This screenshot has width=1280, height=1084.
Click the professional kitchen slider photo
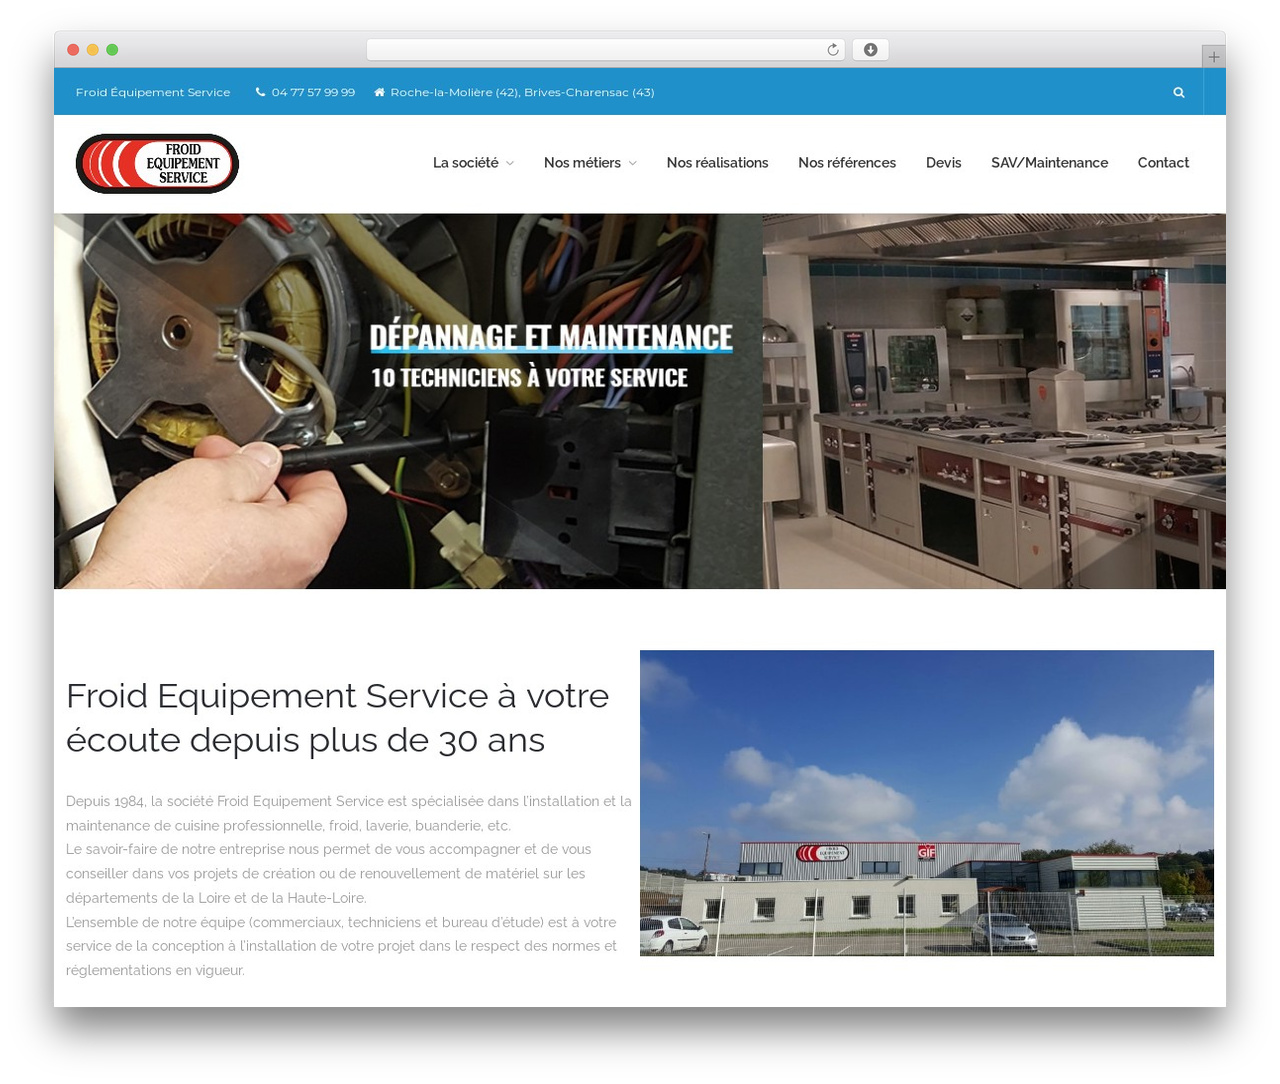tap(994, 401)
